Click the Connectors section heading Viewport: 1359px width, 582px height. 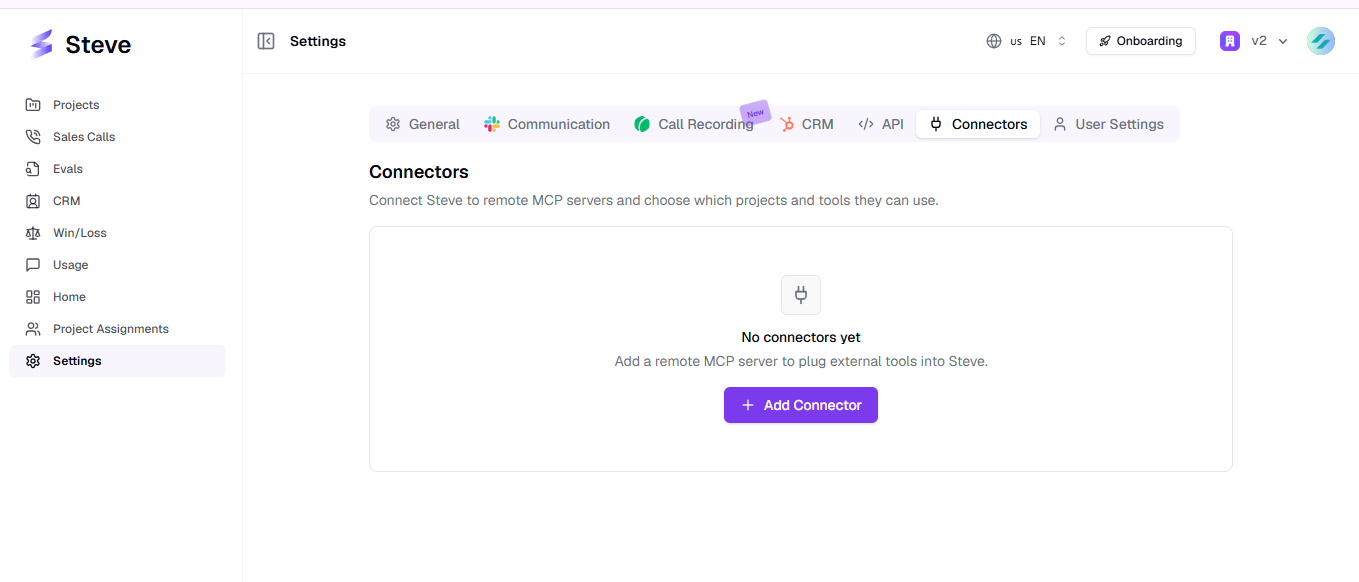click(x=419, y=172)
